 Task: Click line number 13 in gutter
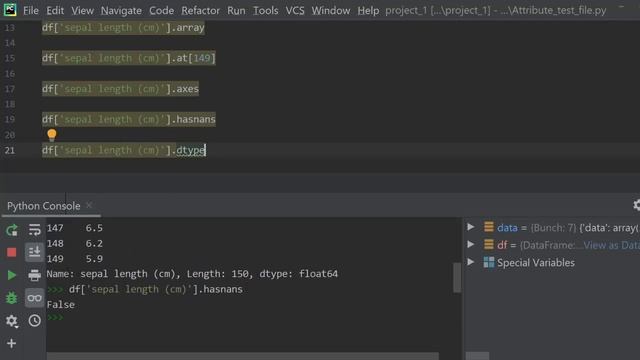[10, 28]
